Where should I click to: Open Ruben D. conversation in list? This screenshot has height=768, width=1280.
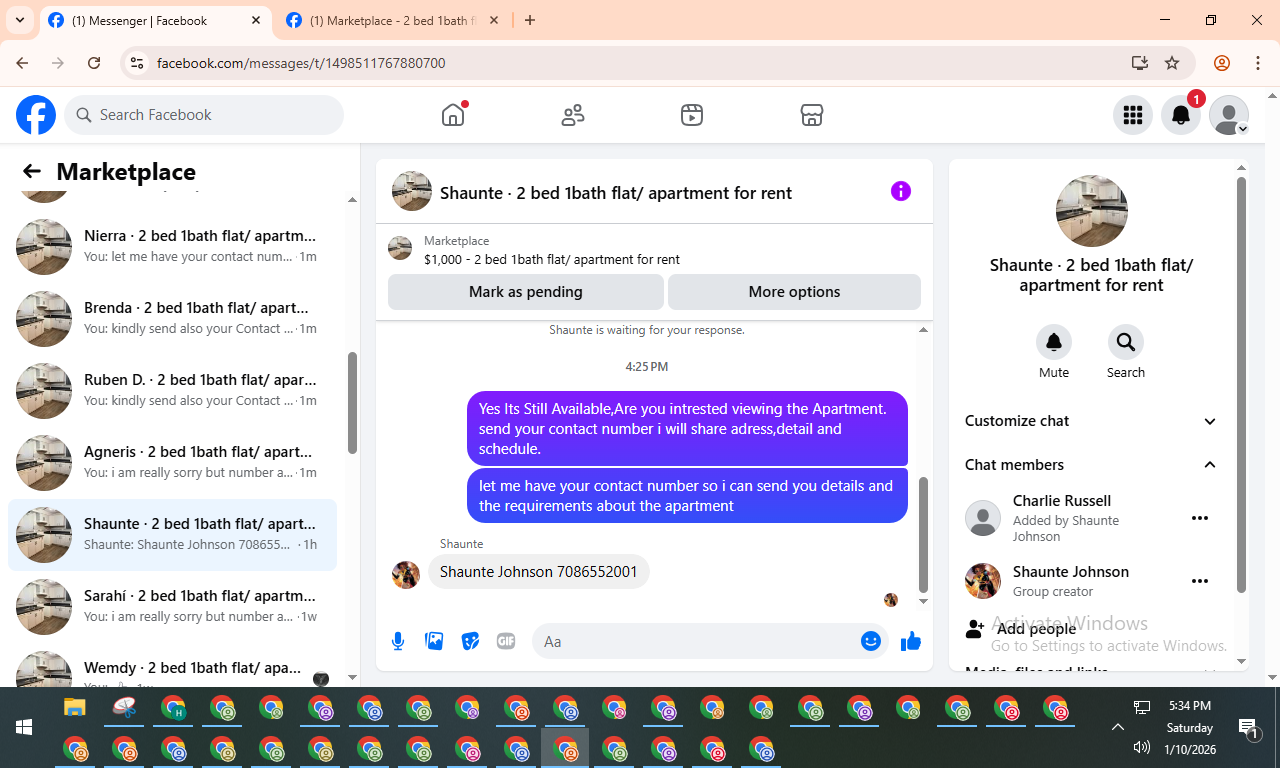(172, 390)
